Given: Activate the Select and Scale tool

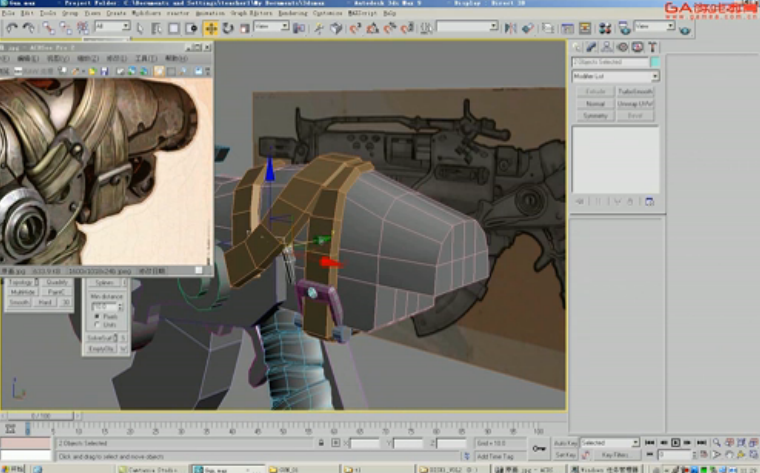Looking at the screenshot, I should (245, 29).
